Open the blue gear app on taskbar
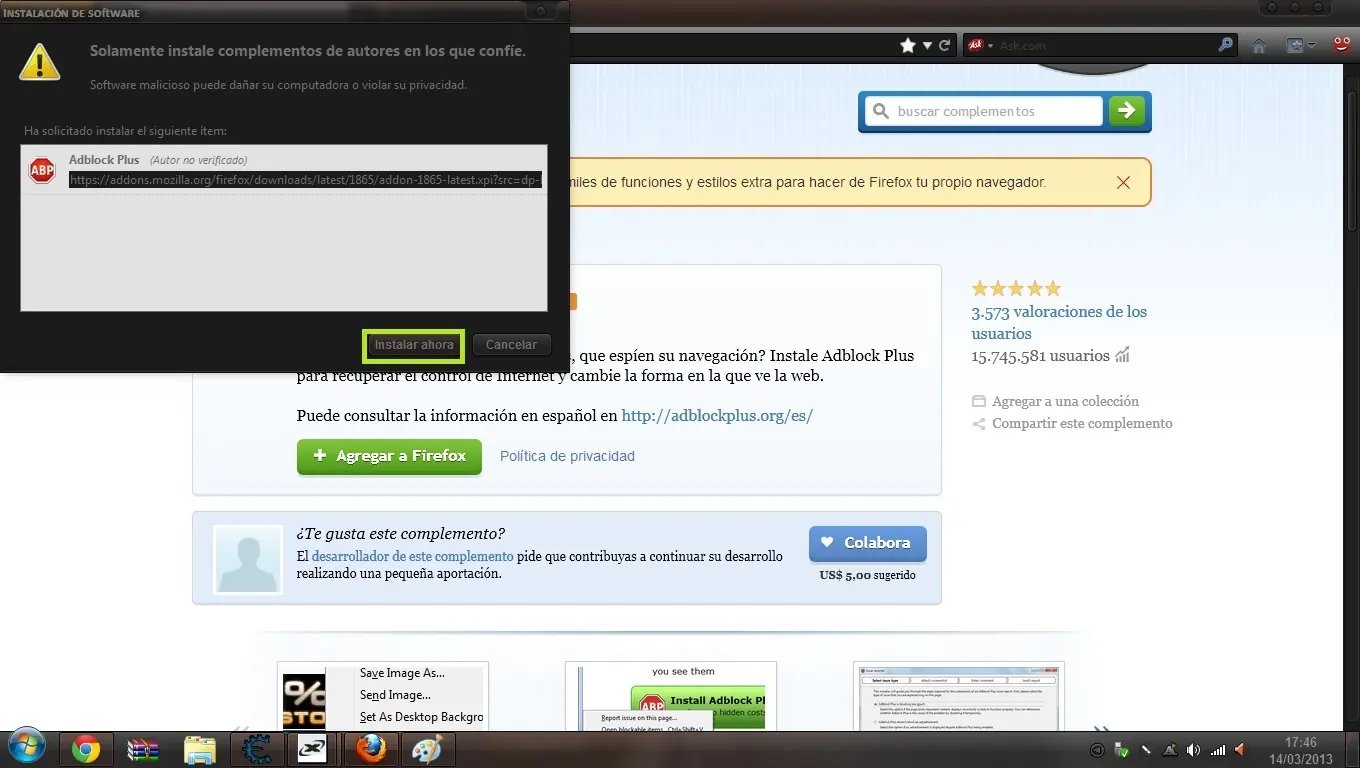Image resolution: width=1360 pixels, height=768 pixels. 257,749
